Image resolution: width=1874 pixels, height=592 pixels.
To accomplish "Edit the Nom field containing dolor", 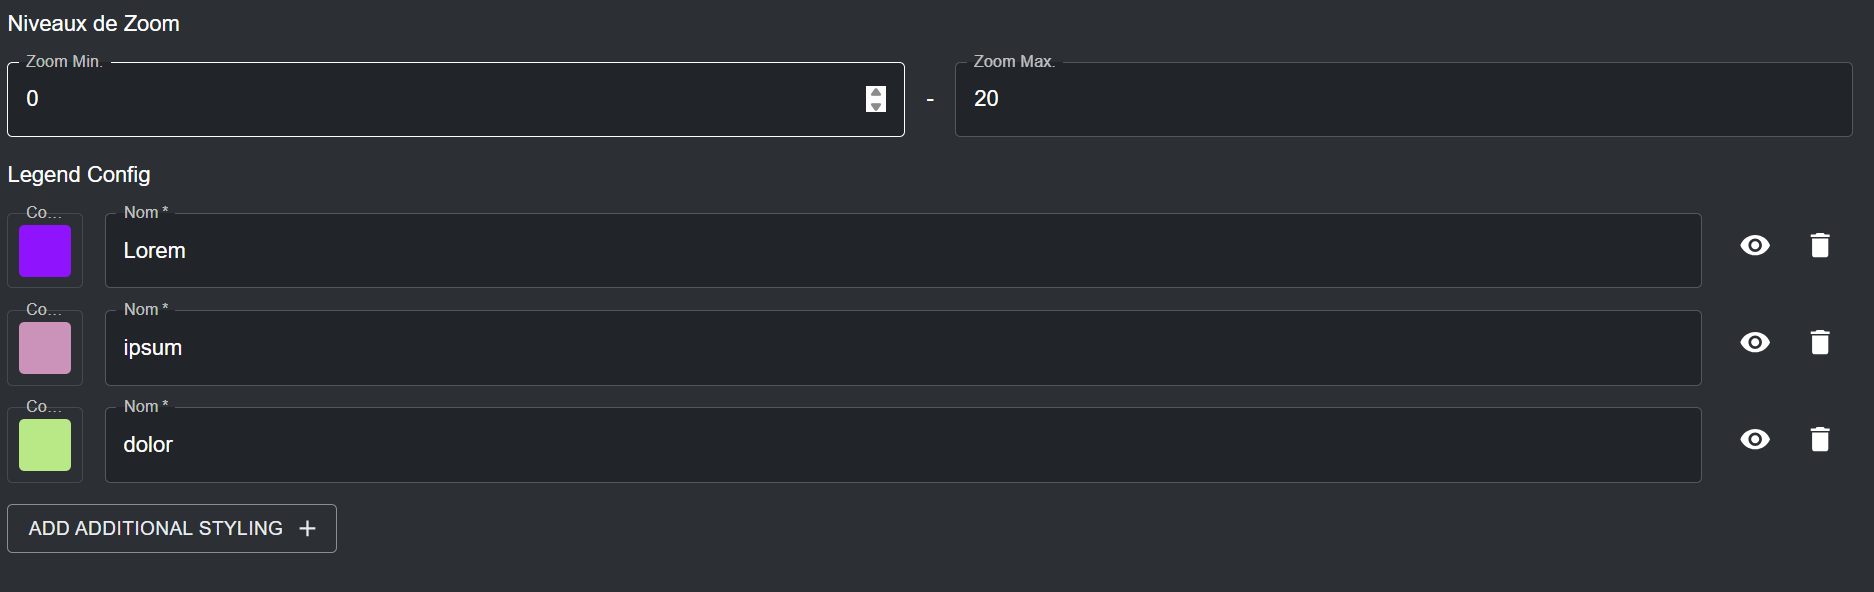I will tap(900, 445).
